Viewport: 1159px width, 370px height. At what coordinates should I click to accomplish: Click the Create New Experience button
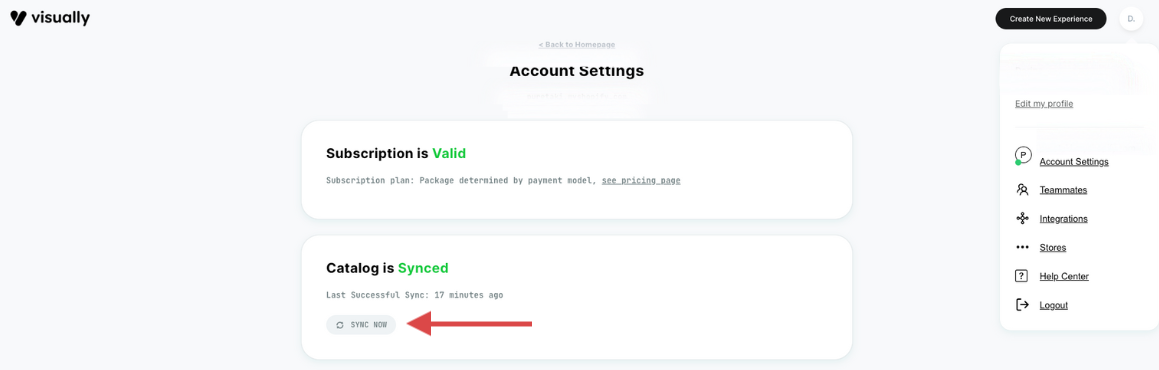pos(1050,18)
